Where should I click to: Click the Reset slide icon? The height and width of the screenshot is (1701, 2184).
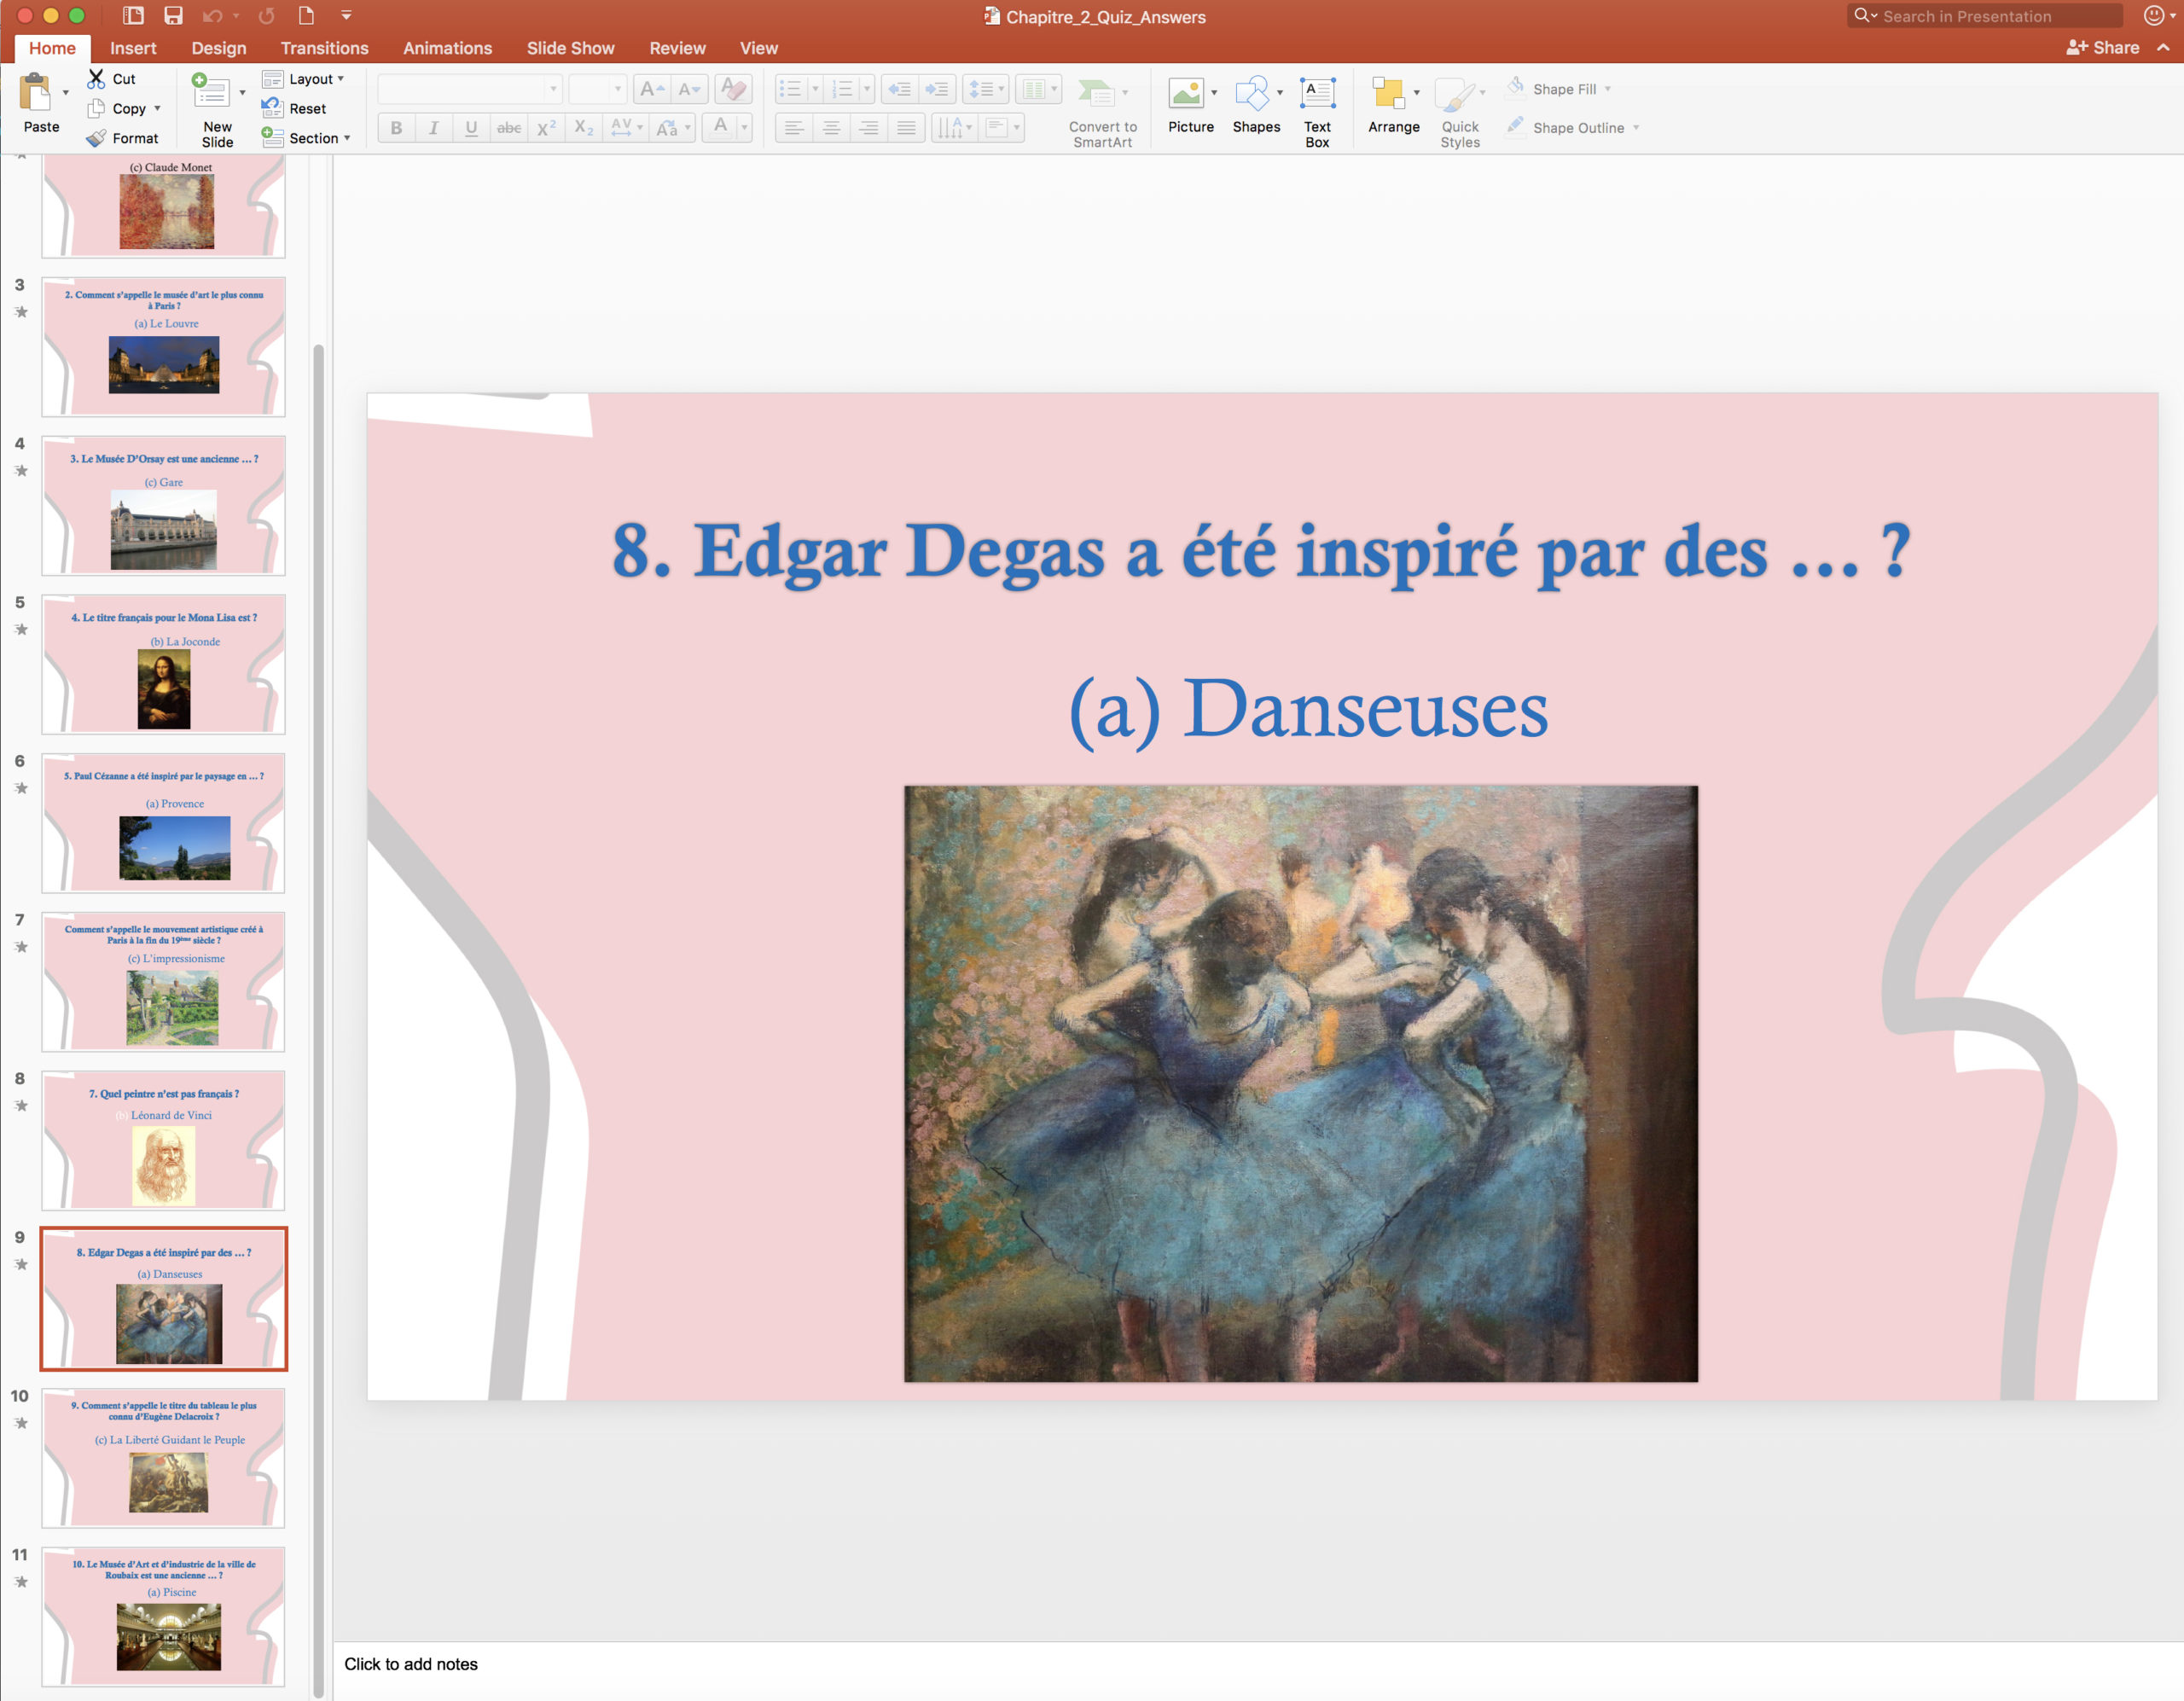coord(271,108)
